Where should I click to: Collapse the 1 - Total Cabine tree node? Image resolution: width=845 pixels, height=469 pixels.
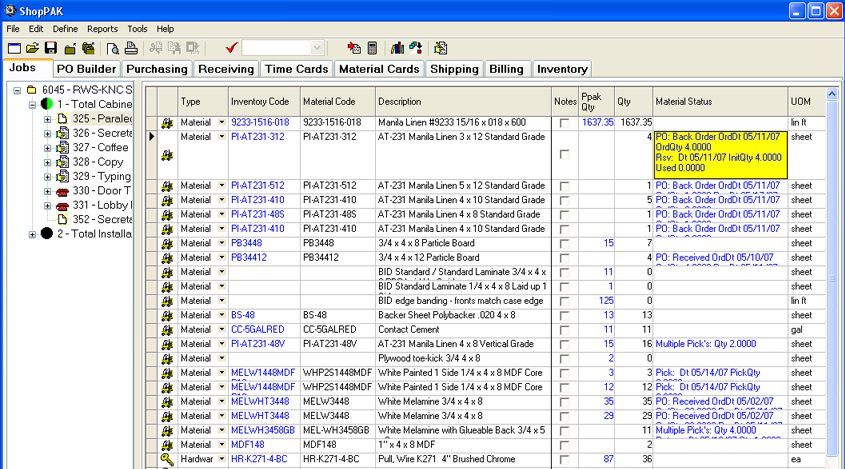coord(32,104)
